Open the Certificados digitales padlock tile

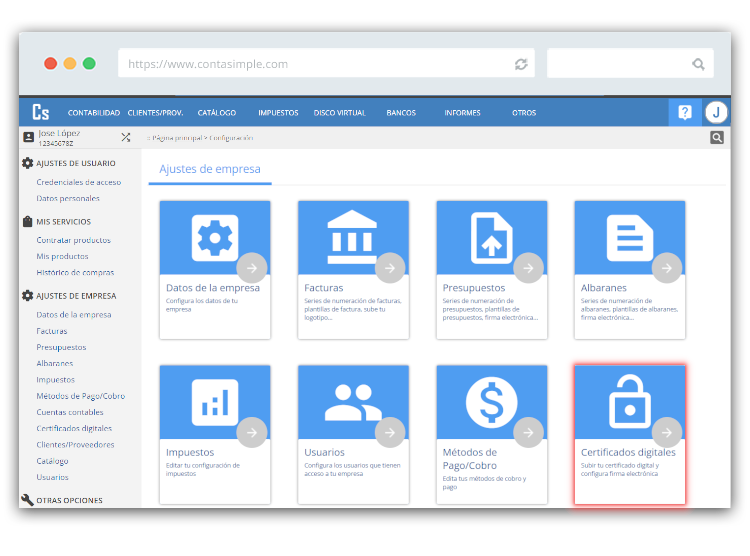[630, 402]
